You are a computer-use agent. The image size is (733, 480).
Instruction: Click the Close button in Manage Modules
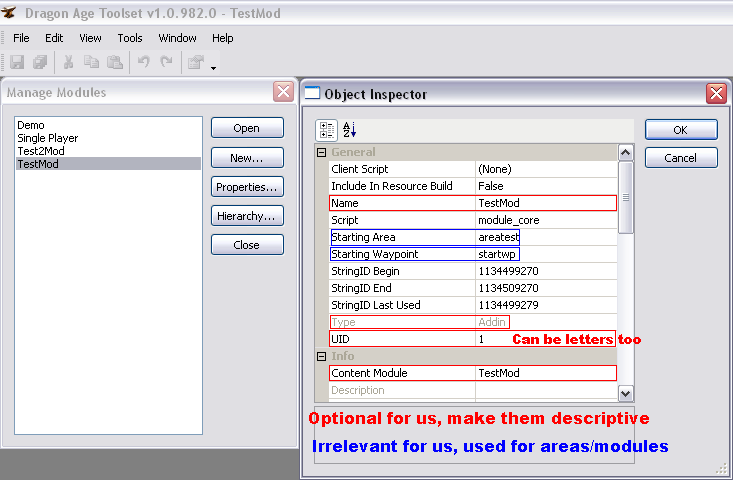(x=247, y=245)
